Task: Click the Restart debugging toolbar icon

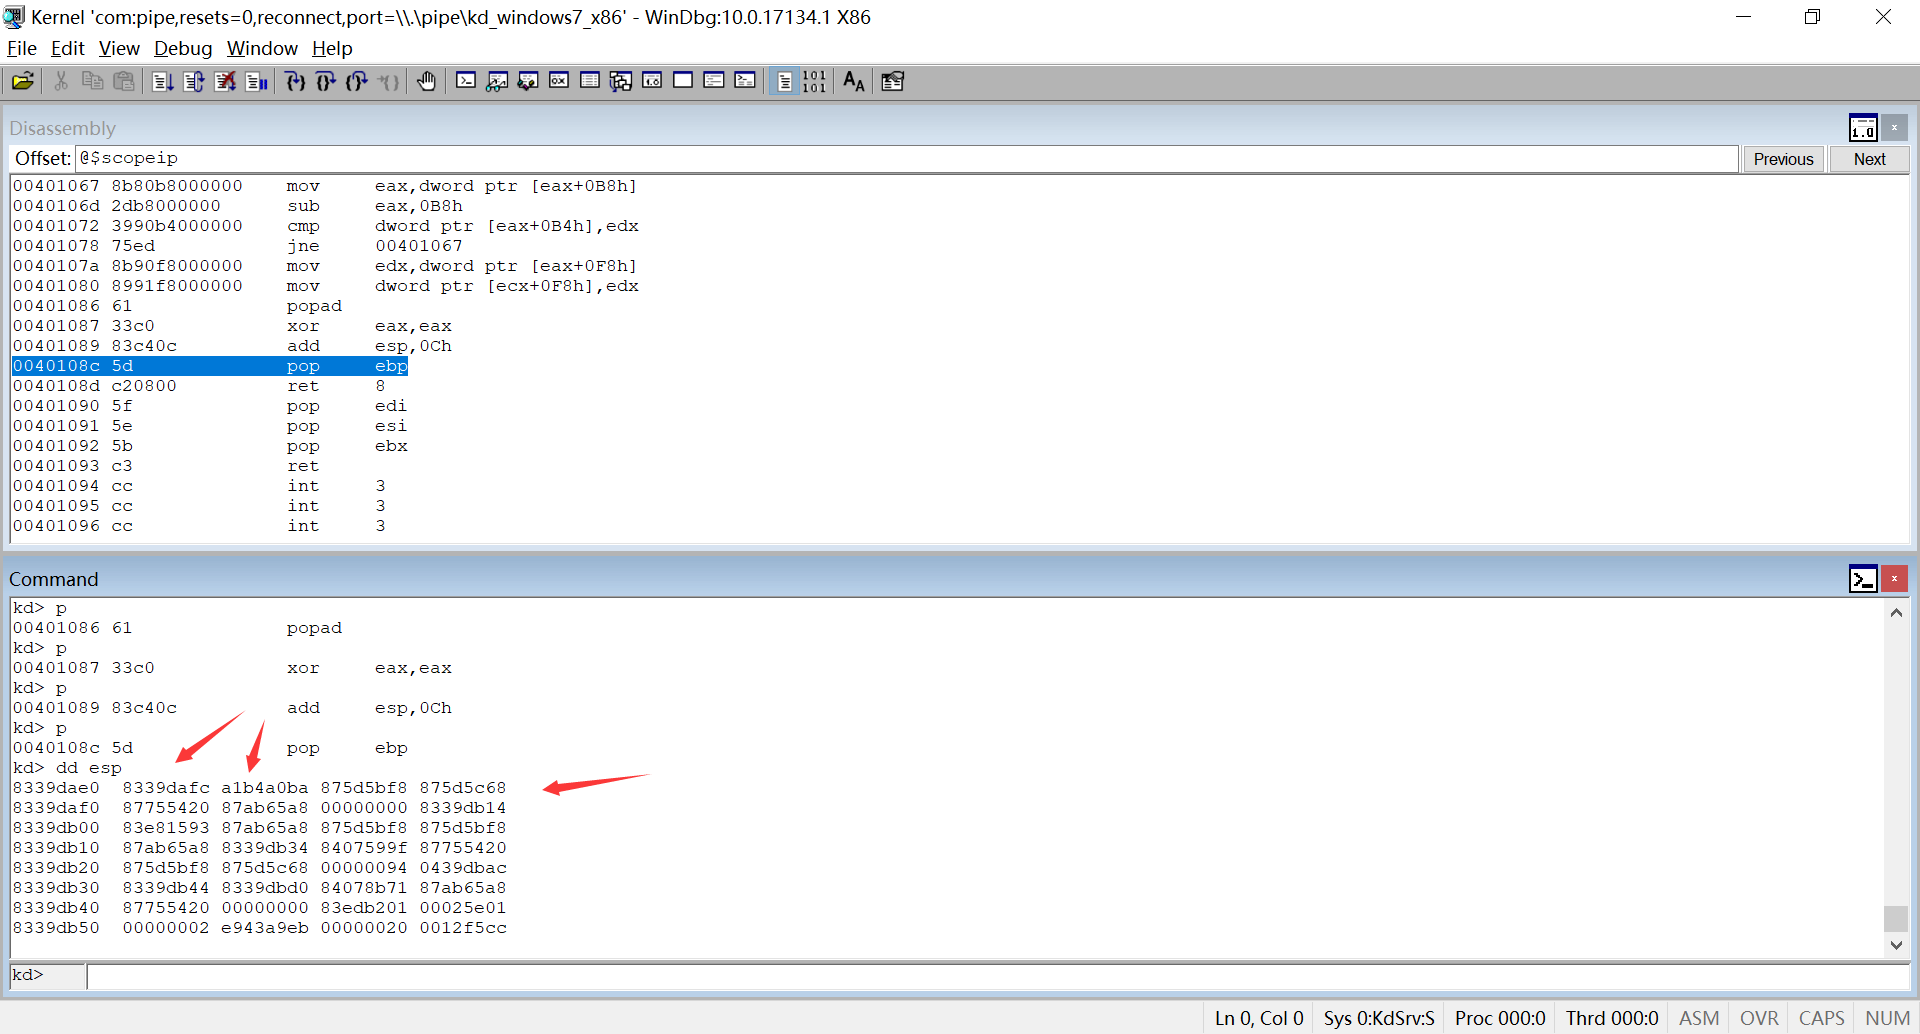Action: tap(194, 81)
